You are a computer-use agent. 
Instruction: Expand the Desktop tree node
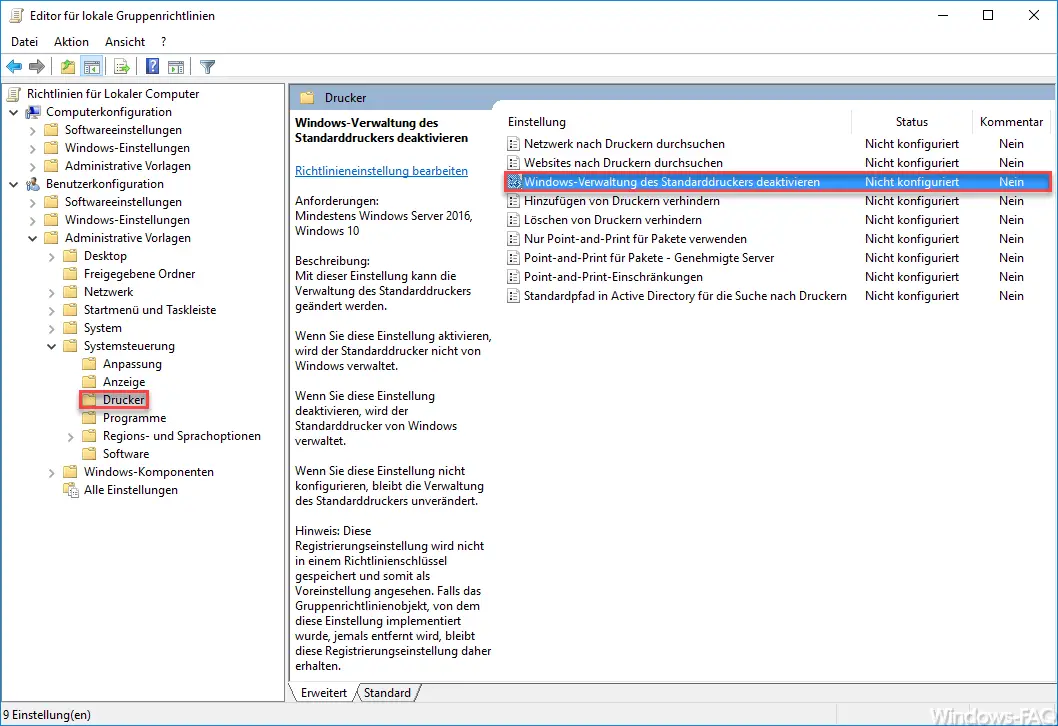coord(51,256)
